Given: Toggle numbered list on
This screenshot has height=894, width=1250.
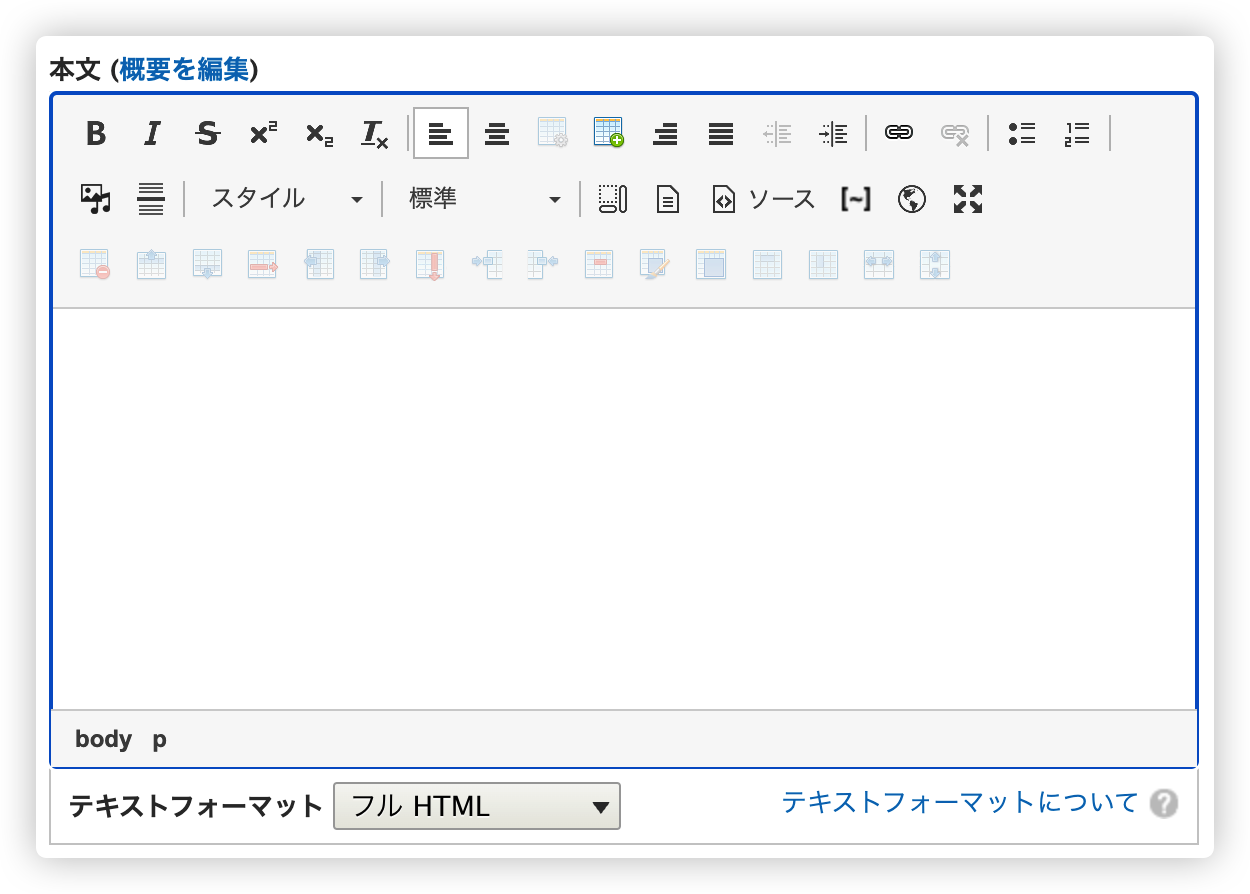Looking at the screenshot, I should tap(1076, 133).
